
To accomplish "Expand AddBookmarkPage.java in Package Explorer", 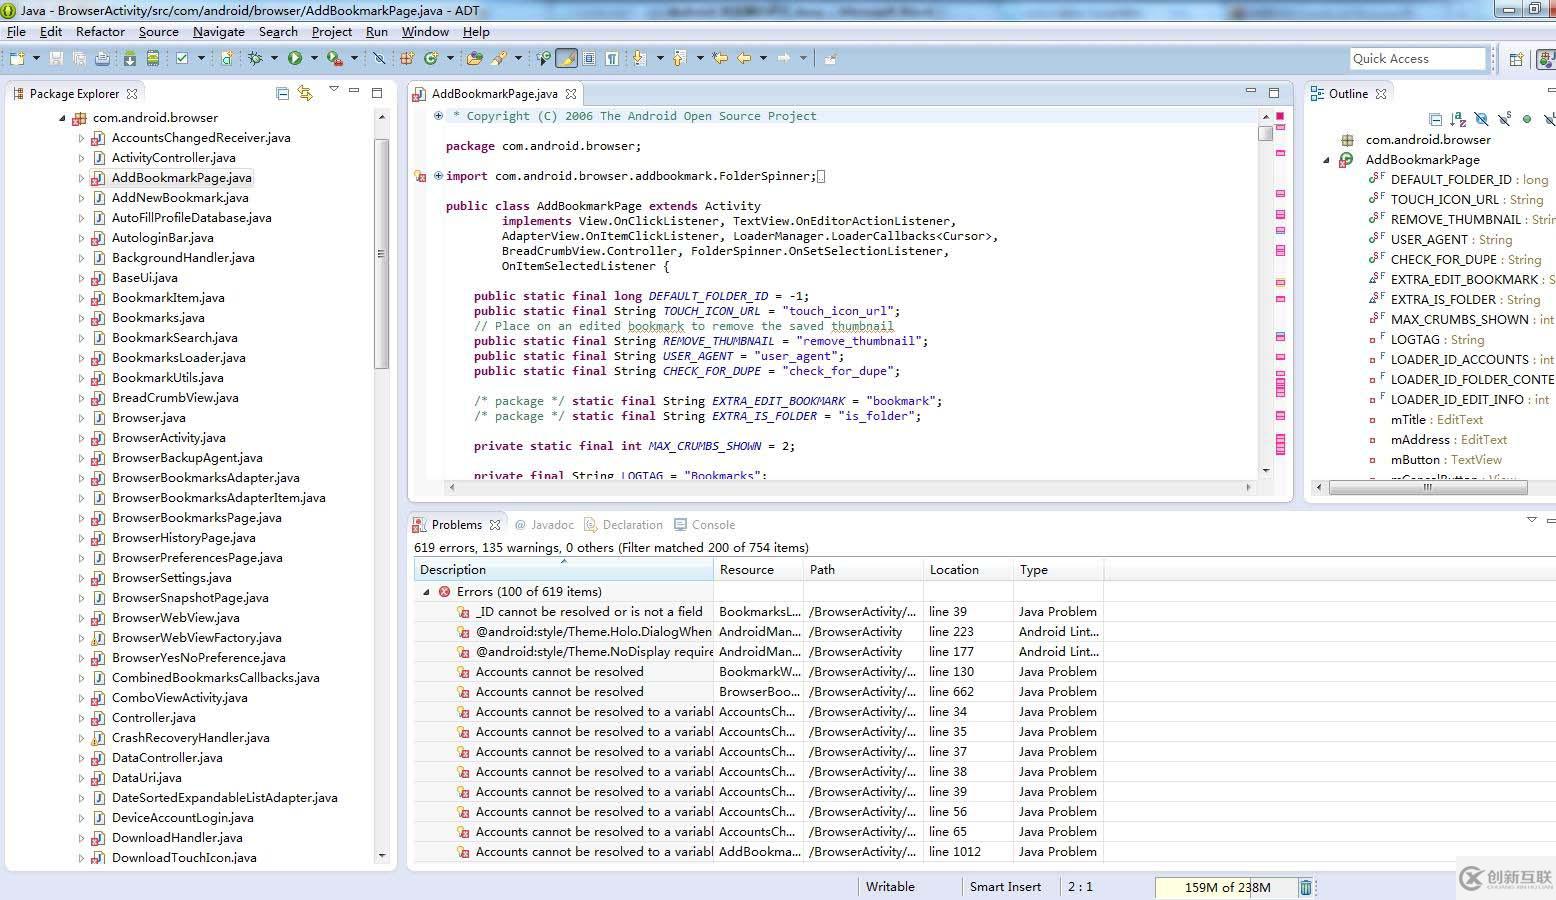I will pos(82,178).
